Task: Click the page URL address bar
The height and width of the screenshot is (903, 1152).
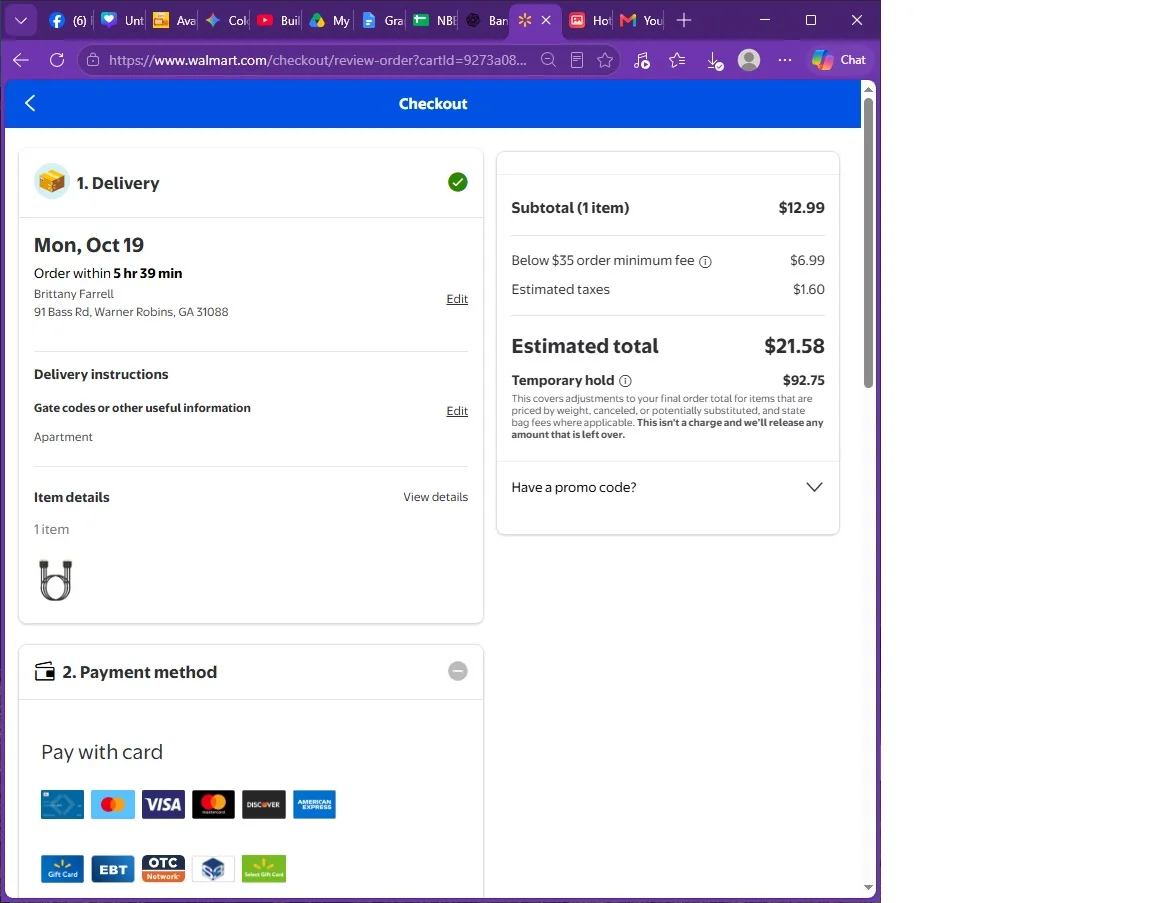Action: coord(317,60)
